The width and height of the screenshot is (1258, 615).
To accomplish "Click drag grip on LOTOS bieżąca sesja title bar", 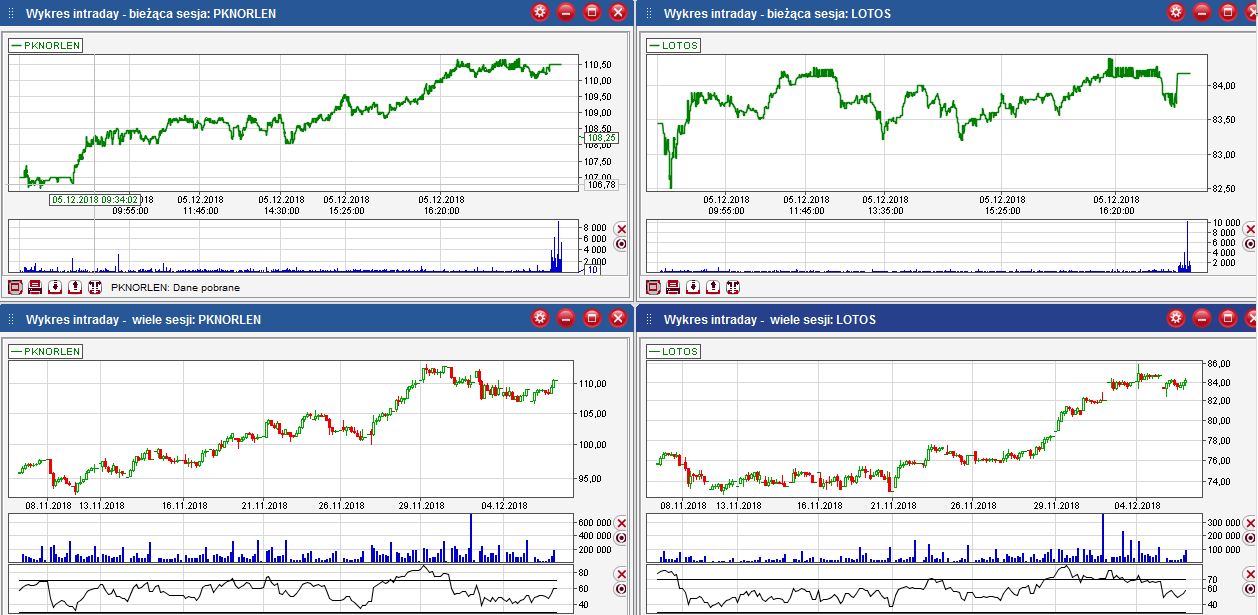I will [x=647, y=14].
